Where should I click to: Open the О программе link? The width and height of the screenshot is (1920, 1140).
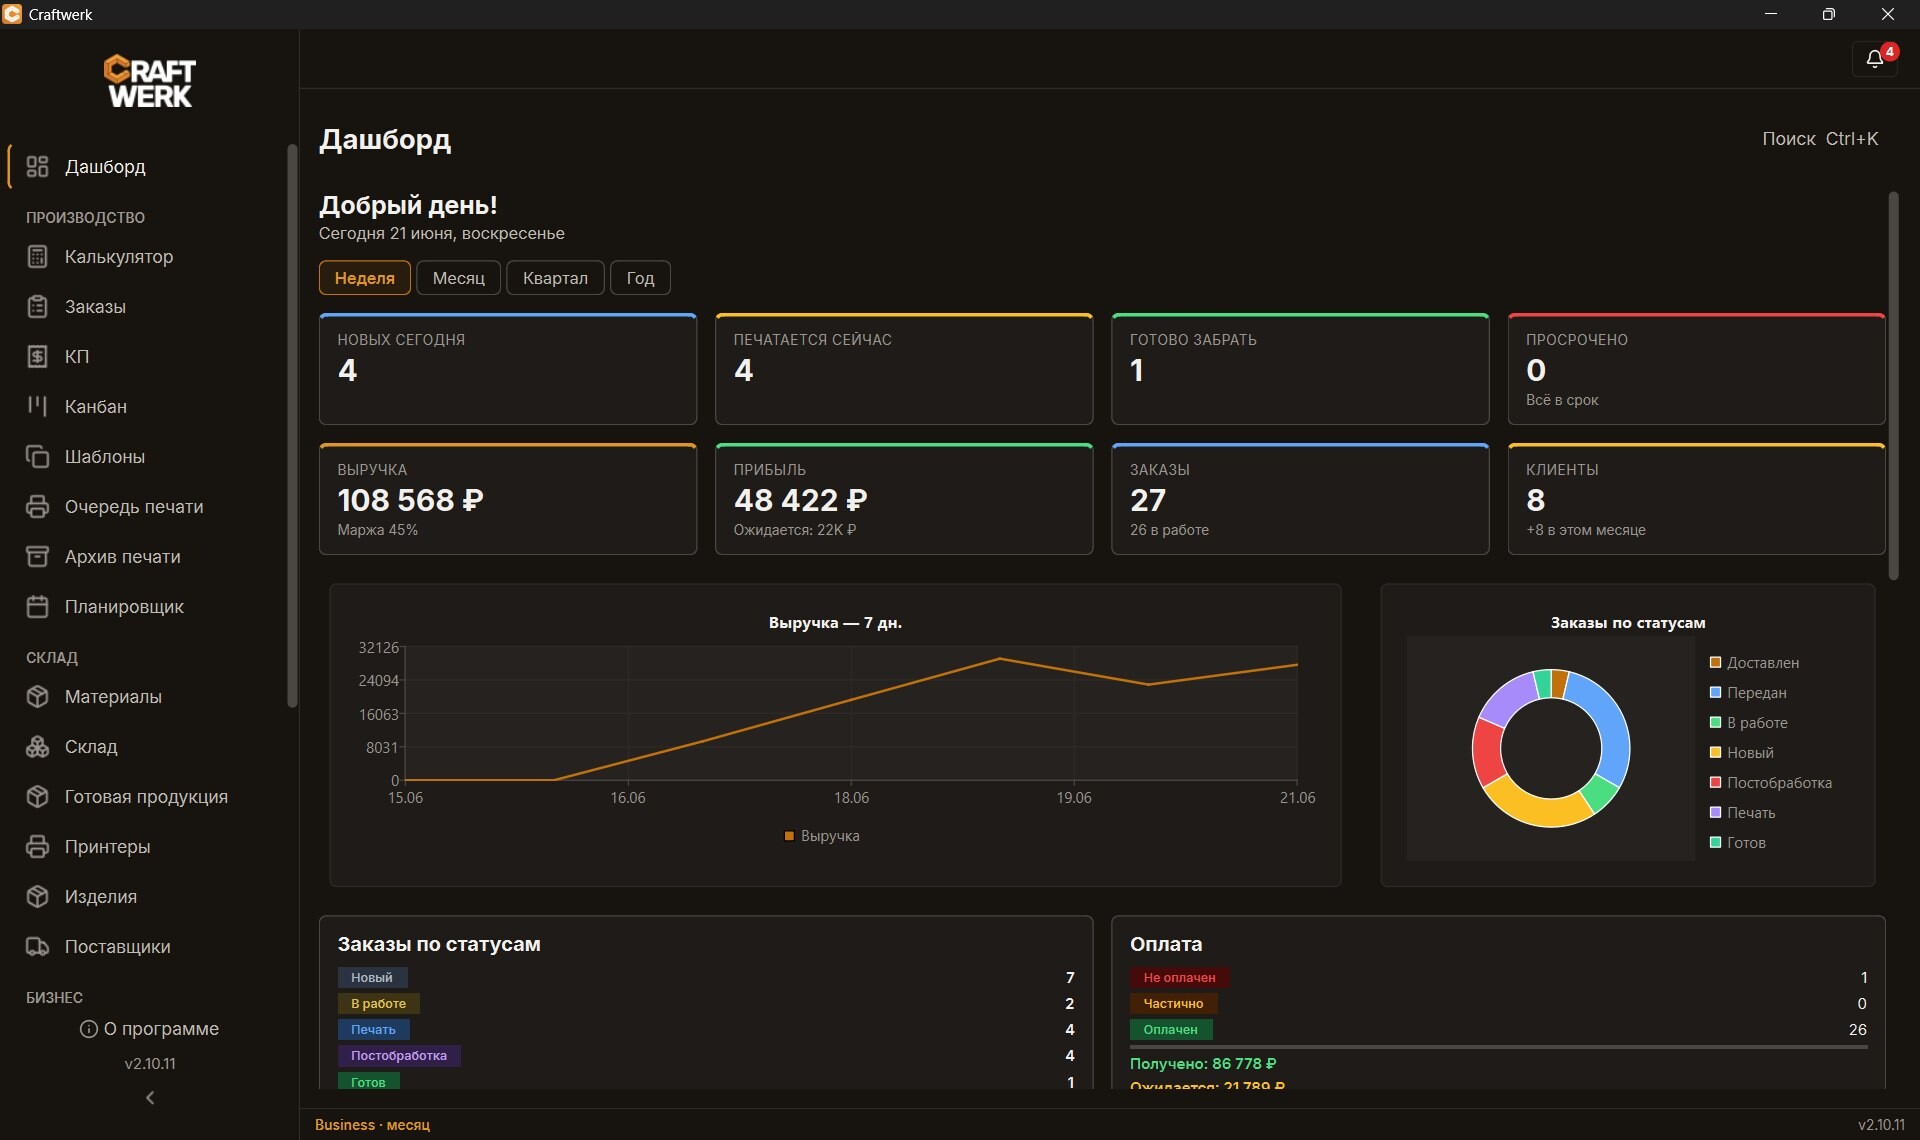pyautogui.click(x=150, y=1029)
